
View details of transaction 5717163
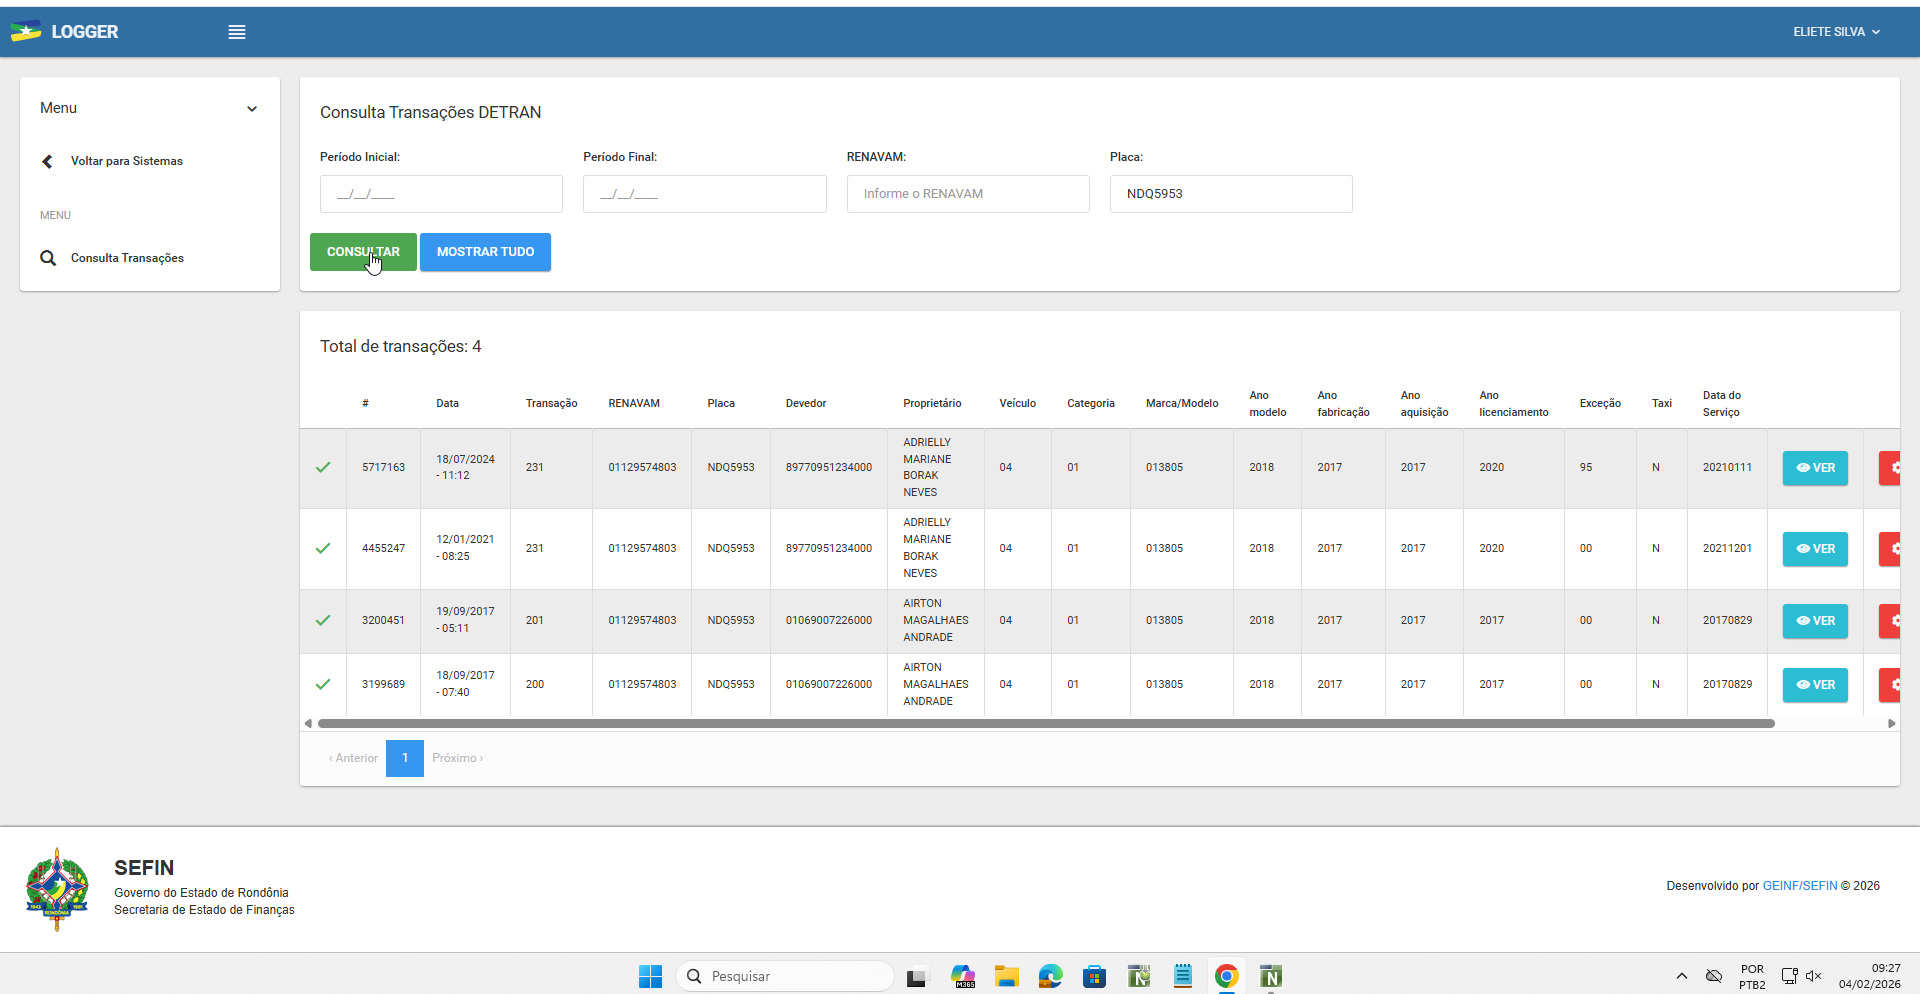point(1815,468)
